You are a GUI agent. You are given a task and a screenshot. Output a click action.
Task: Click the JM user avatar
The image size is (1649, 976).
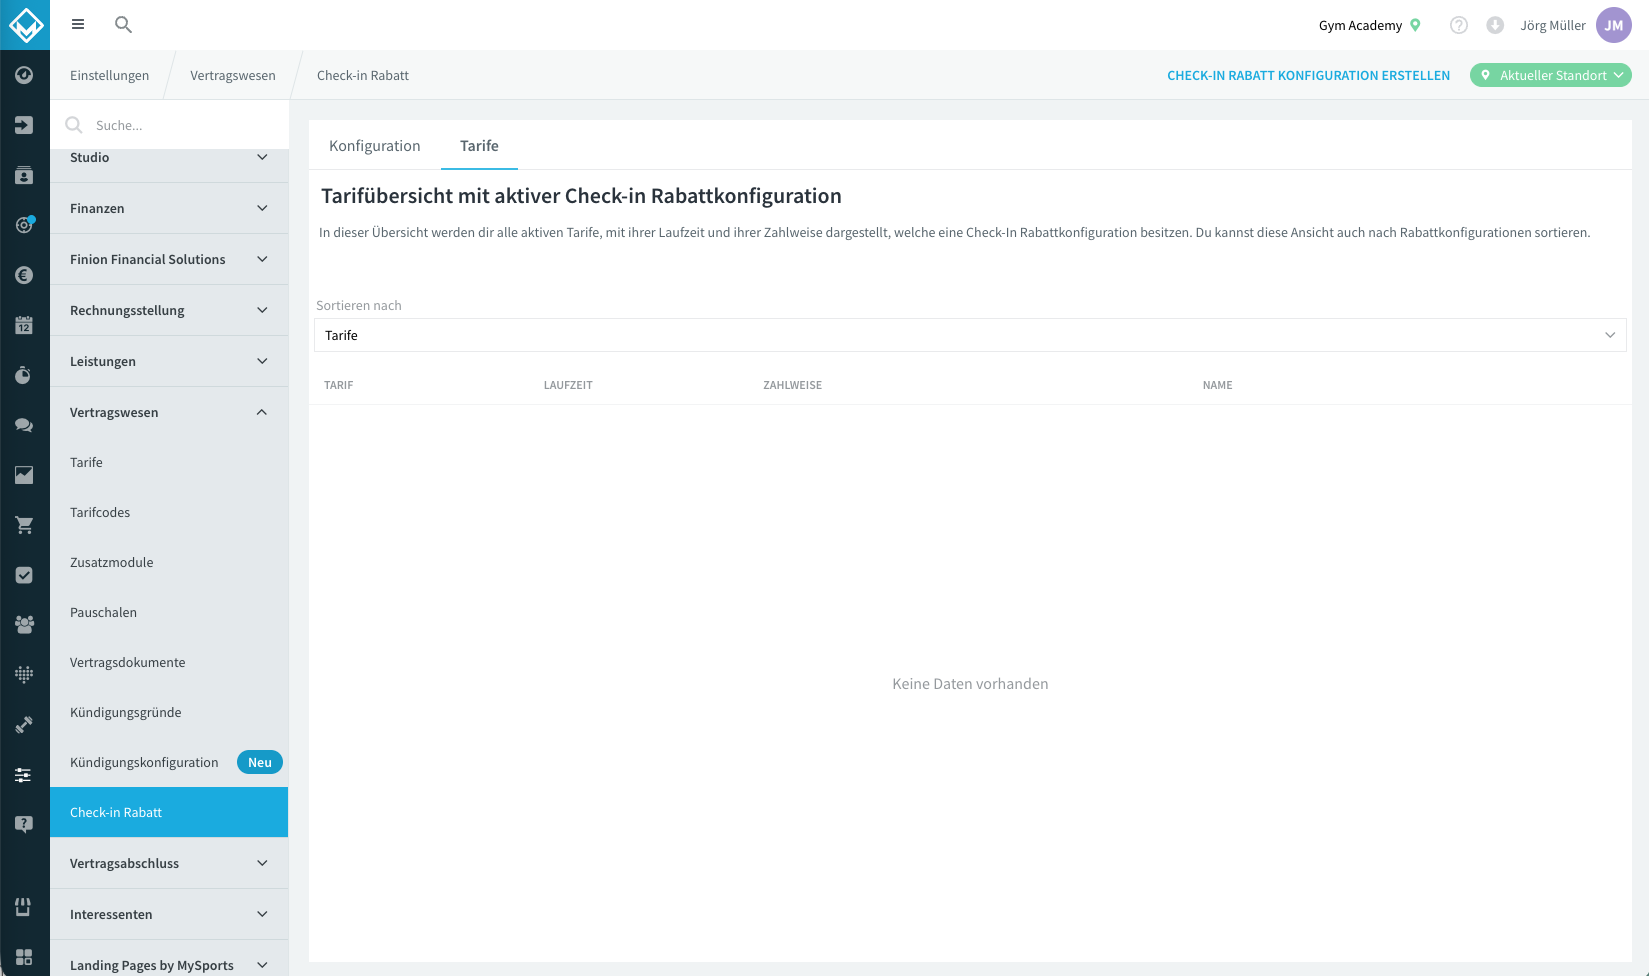(1614, 25)
